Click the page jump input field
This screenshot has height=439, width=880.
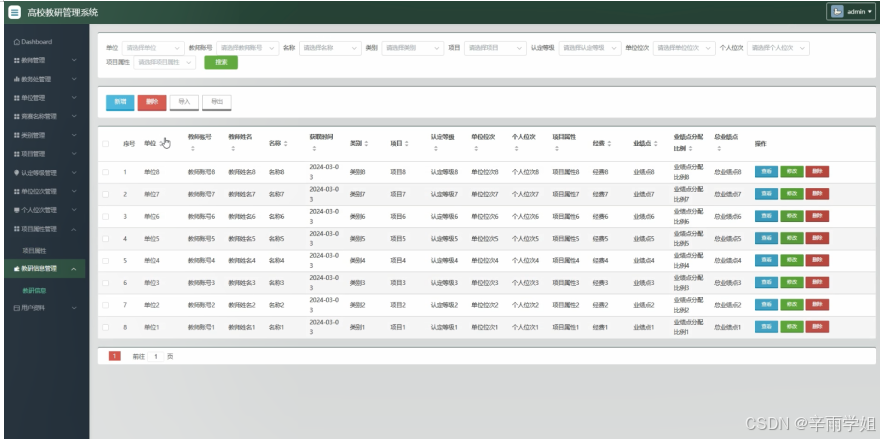[155, 356]
